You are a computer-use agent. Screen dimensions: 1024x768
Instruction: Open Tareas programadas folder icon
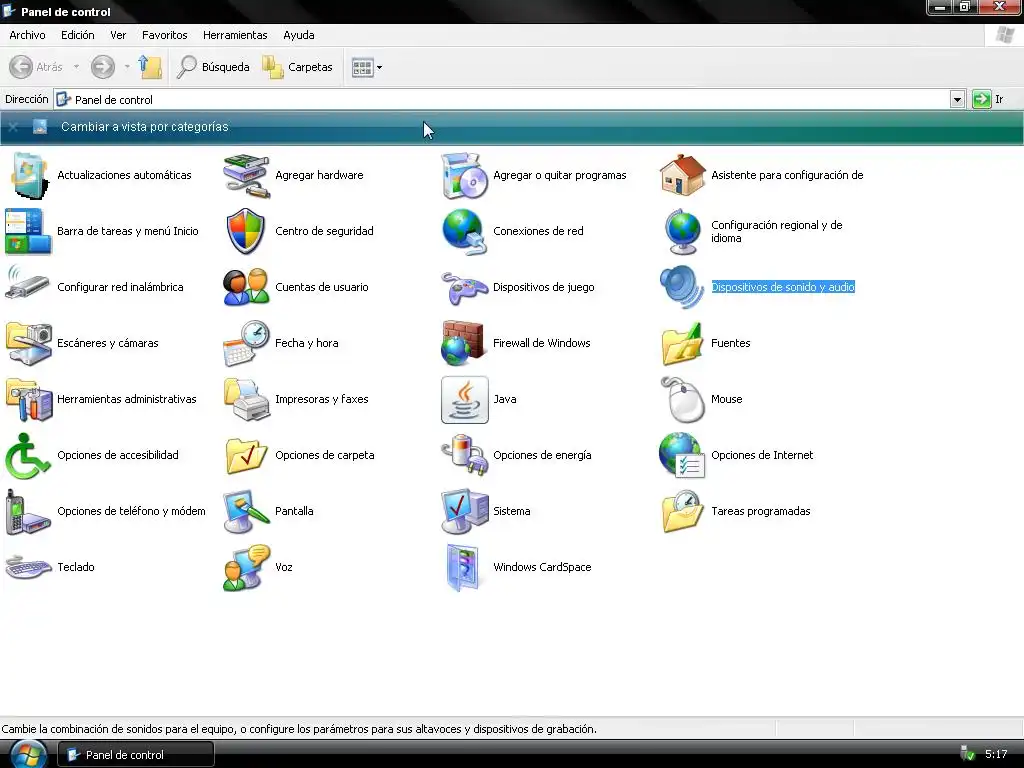tap(682, 511)
